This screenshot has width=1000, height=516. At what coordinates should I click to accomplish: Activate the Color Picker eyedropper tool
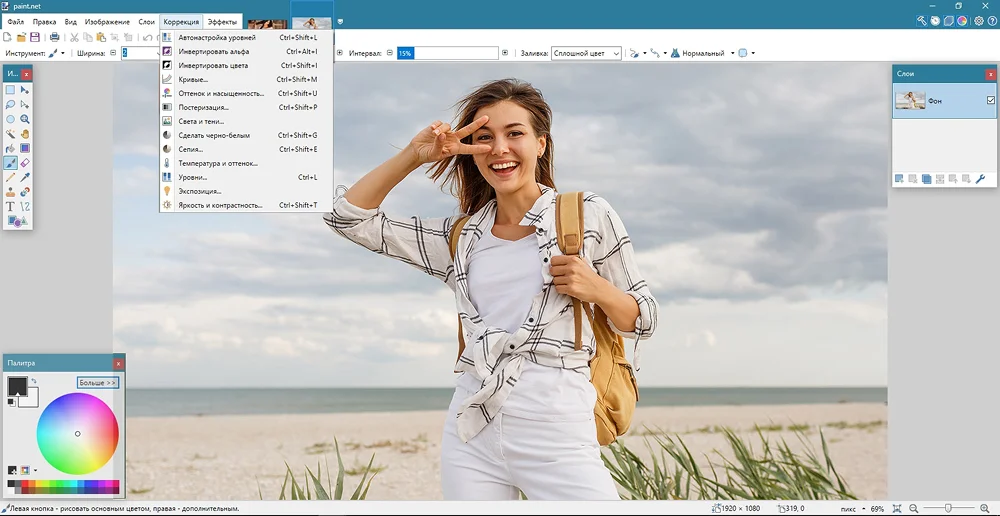(25, 177)
